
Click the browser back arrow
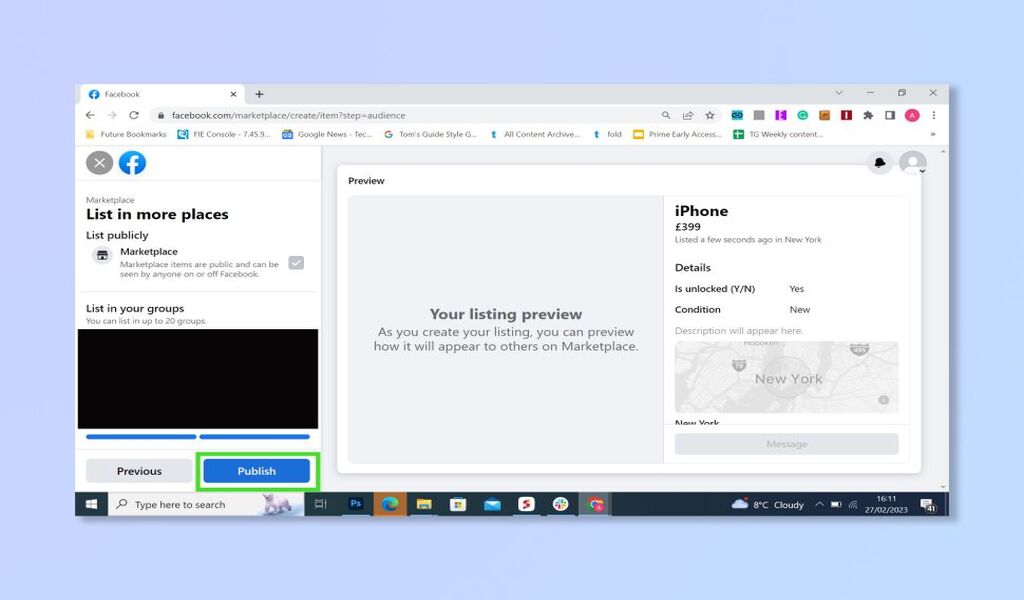tap(90, 115)
